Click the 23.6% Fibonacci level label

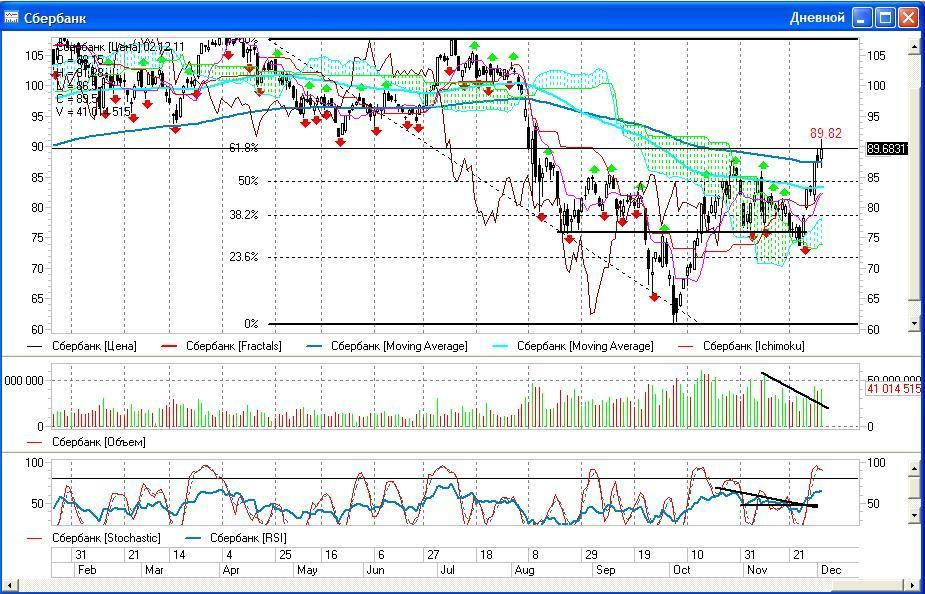(x=244, y=257)
